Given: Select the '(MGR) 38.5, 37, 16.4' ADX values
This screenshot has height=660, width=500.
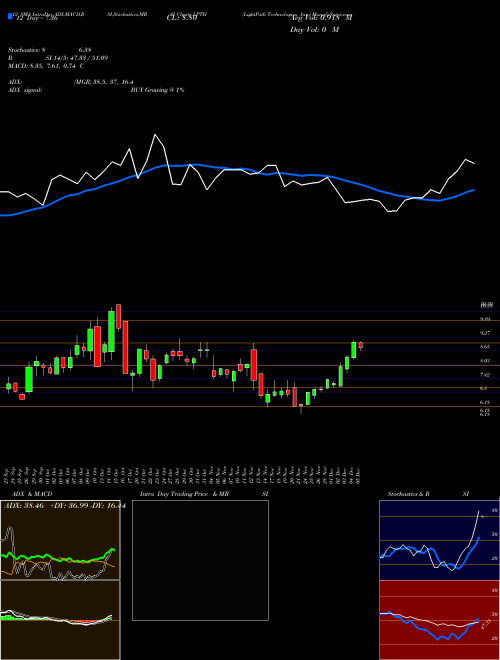Looking at the screenshot, I should [104, 82].
